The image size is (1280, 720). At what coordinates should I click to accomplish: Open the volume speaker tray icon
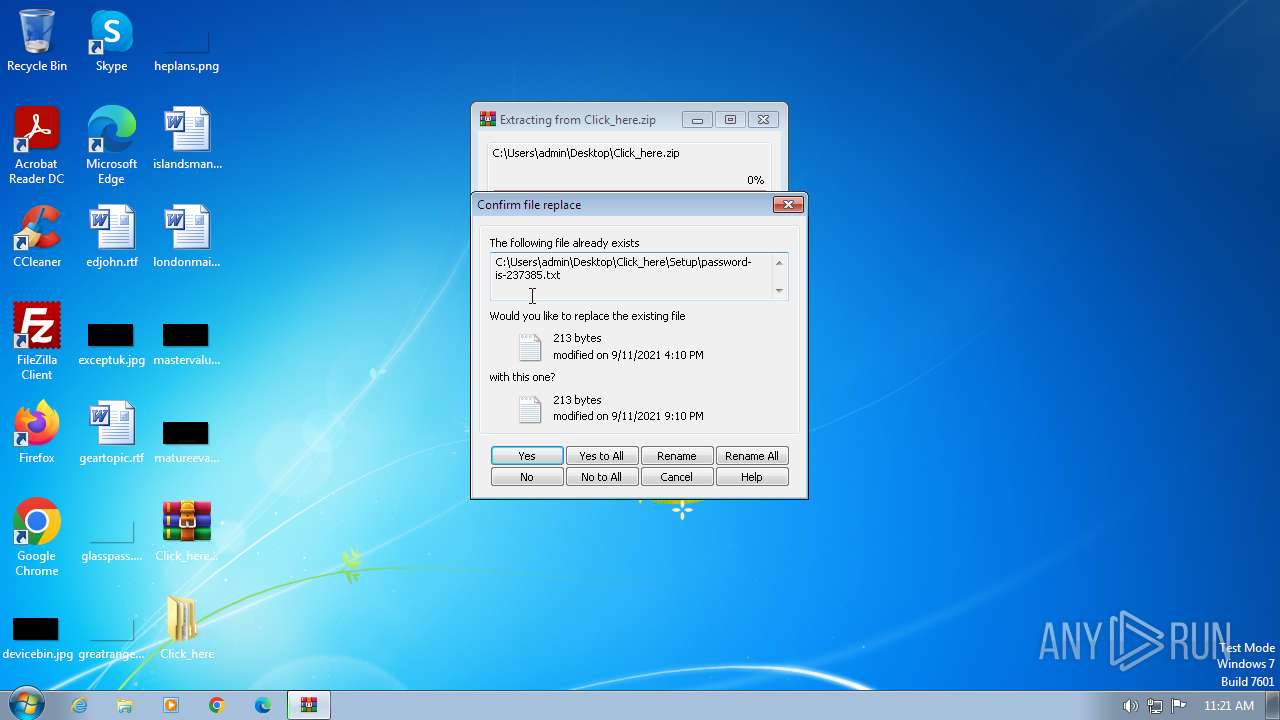coord(1130,705)
